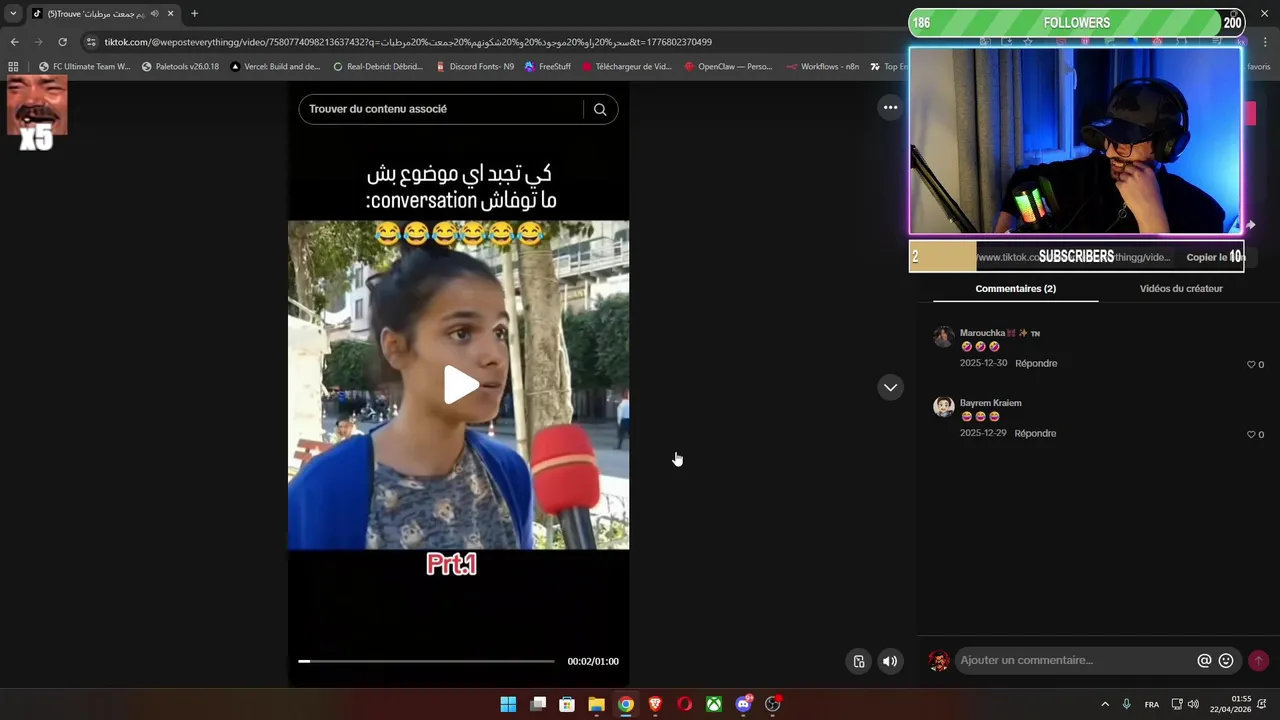Open Real-Debrid bookmark
Viewport: 1280px width, 720px height.
tap(377, 67)
